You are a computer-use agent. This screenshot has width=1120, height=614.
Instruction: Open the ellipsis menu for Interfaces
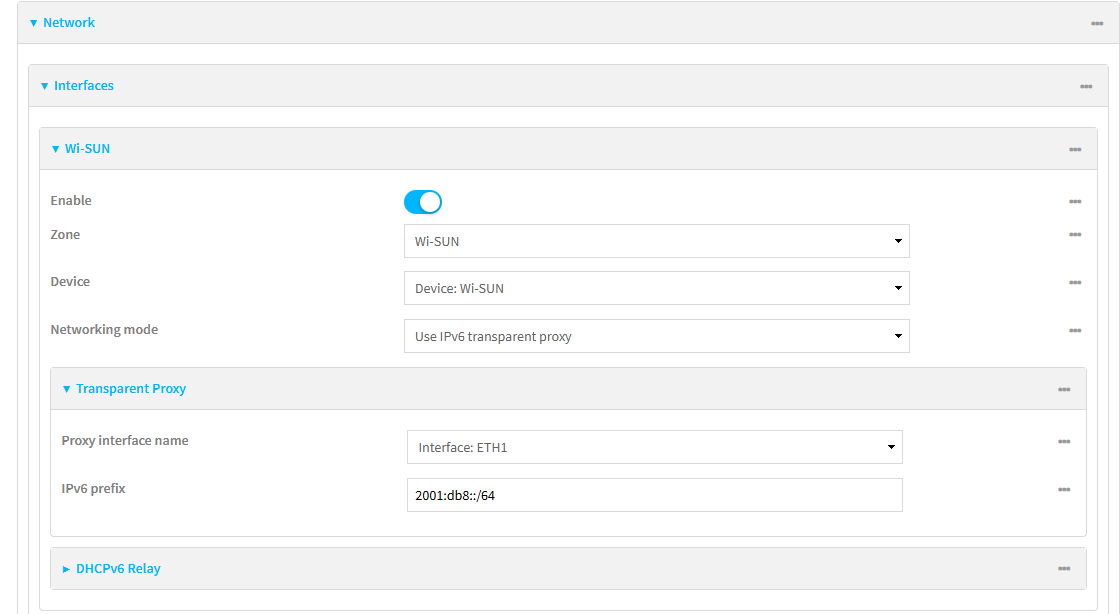coord(1086,86)
